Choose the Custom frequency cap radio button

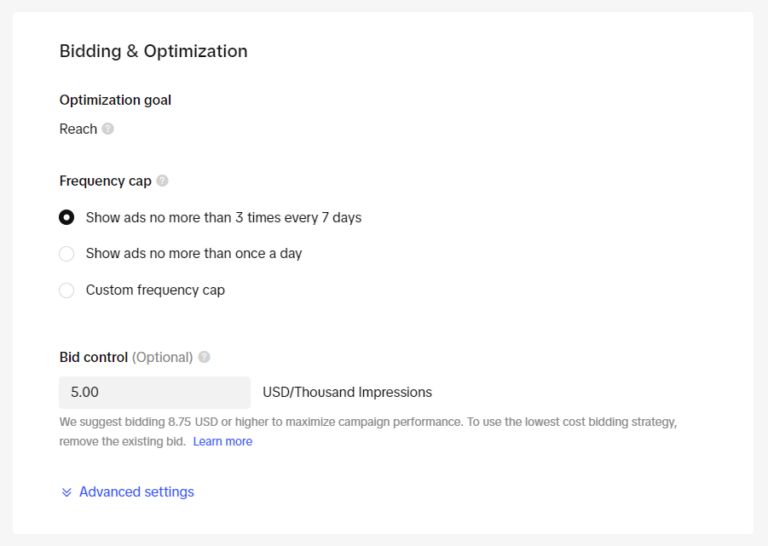coord(67,290)
